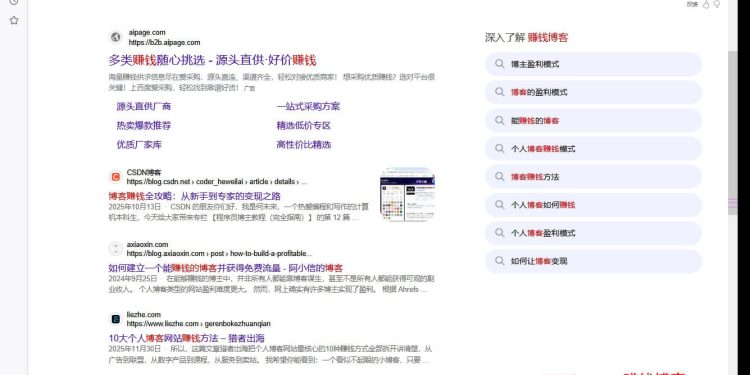Click the blog.axiaoxin.com breadcrumb URL

(219, 254)
